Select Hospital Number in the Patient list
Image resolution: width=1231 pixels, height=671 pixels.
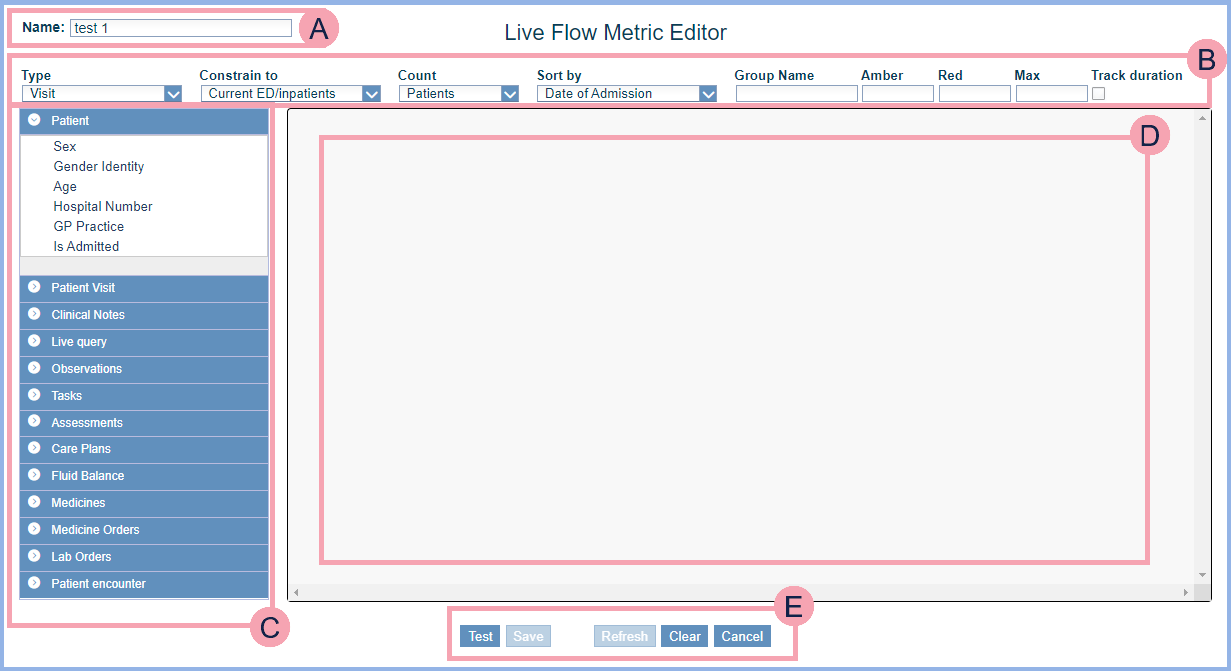pos(103,207)
